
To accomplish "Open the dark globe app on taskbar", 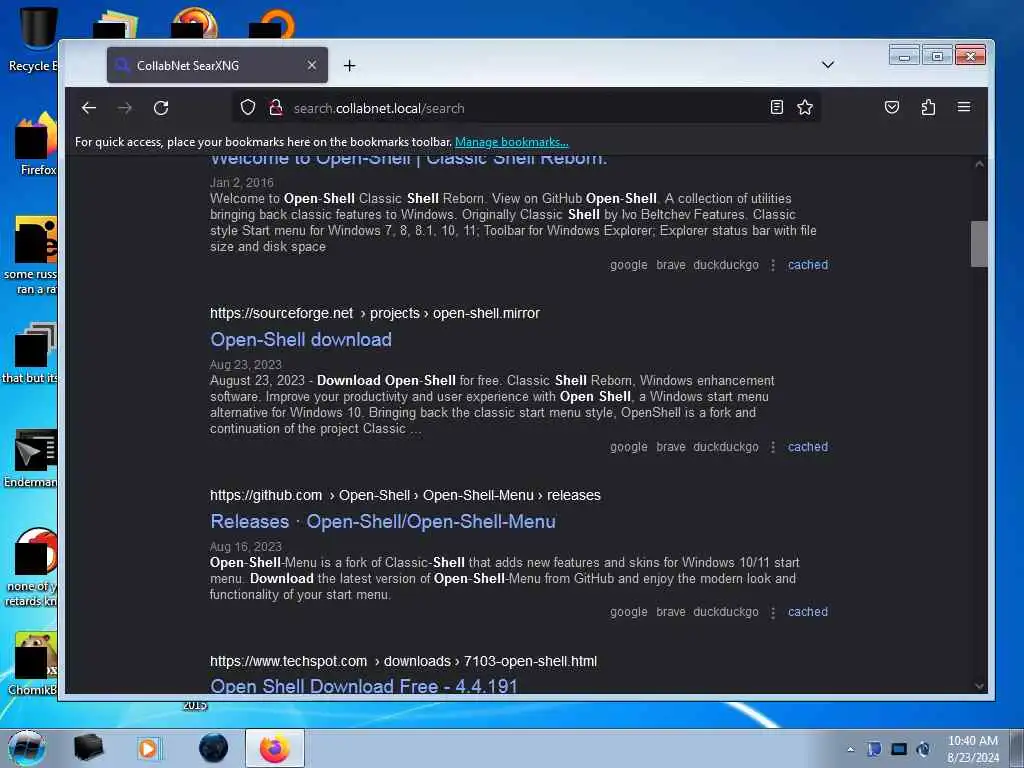I will [x=214, y=748].
